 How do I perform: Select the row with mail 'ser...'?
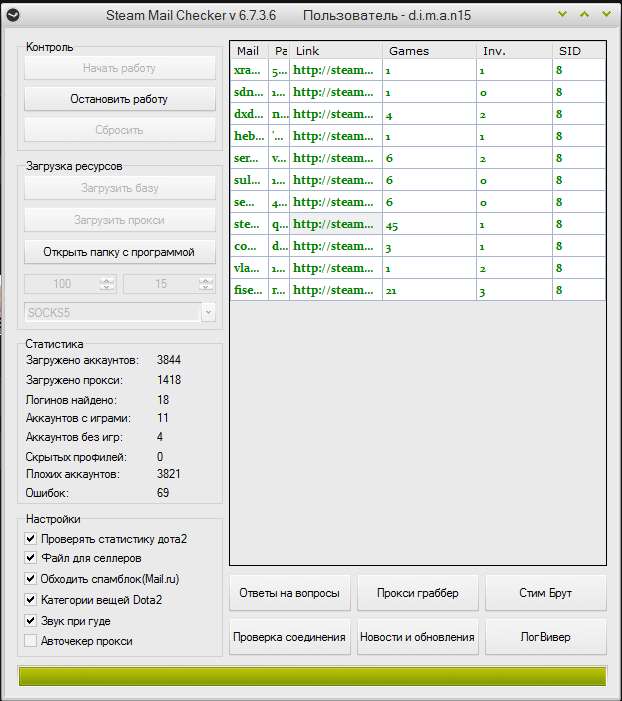[418, 158]
